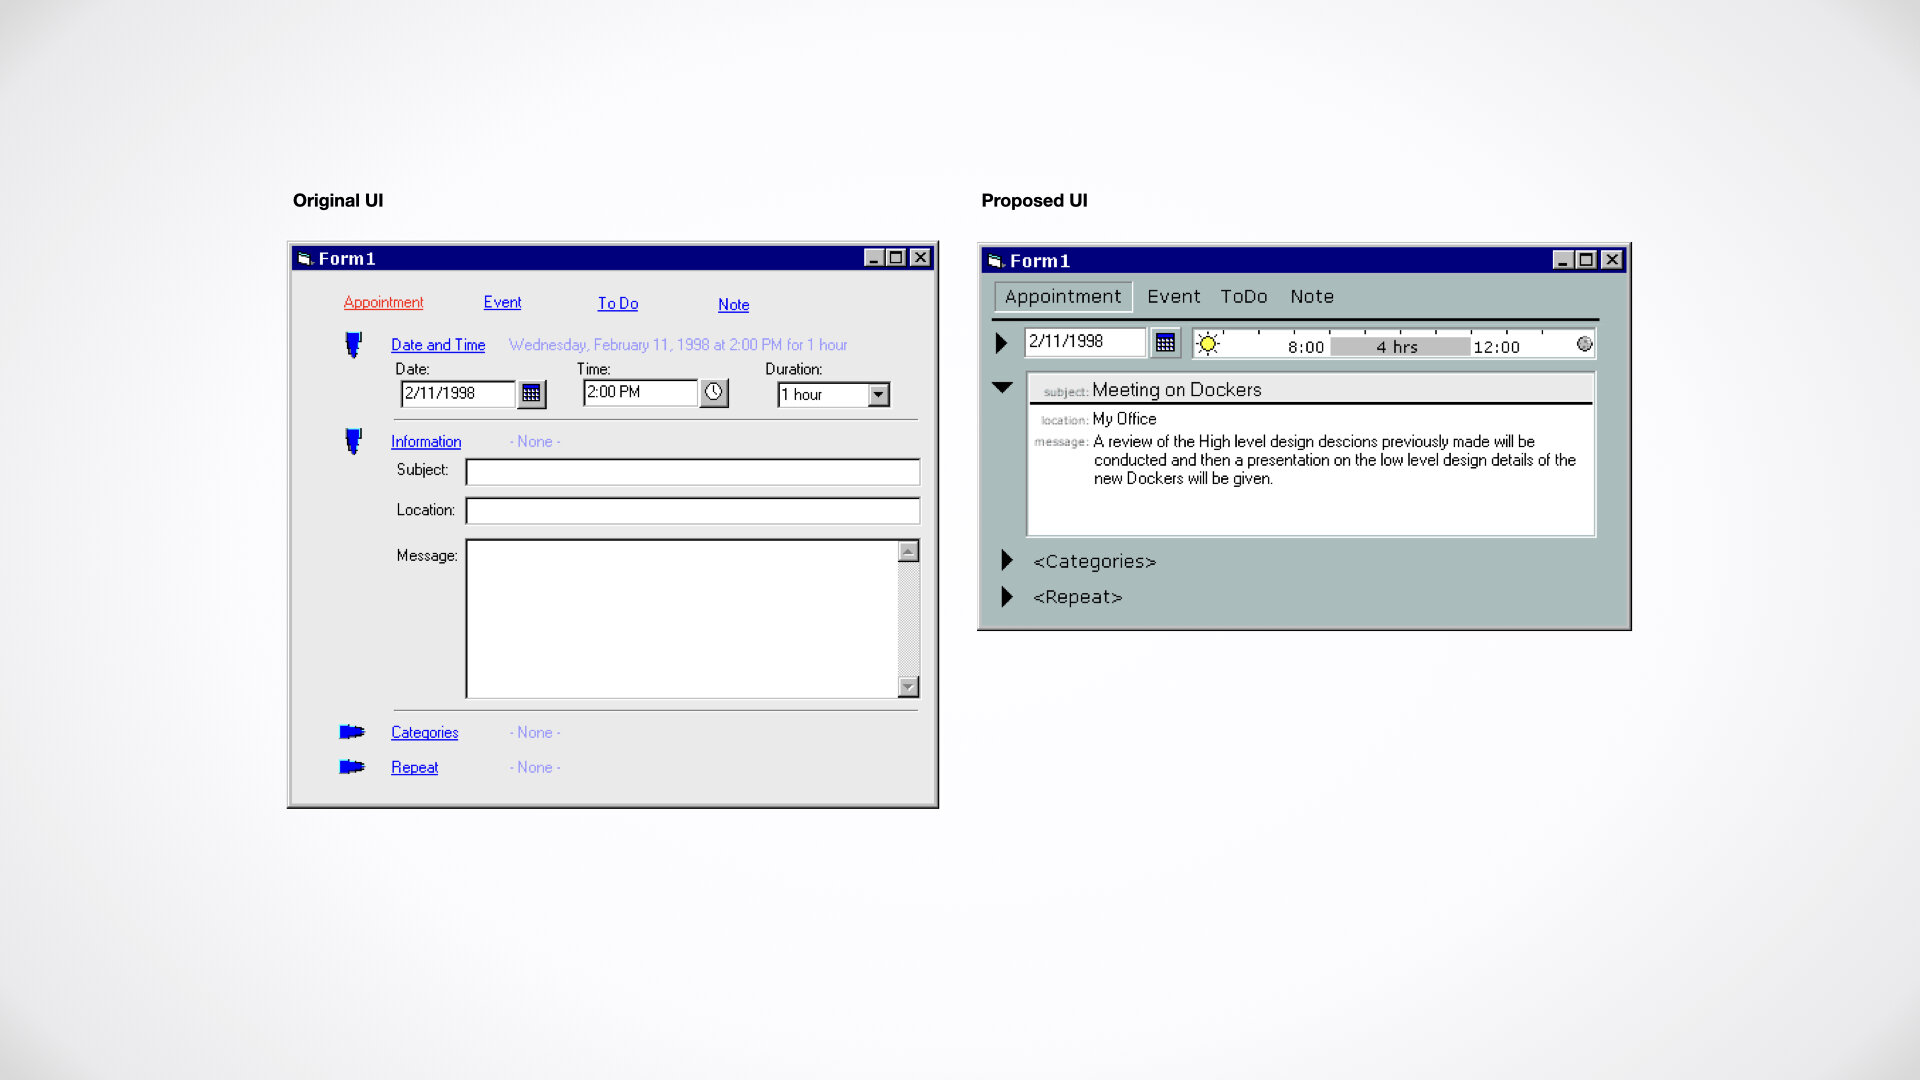Expand Categories pin in Original UI

[352, 732]
